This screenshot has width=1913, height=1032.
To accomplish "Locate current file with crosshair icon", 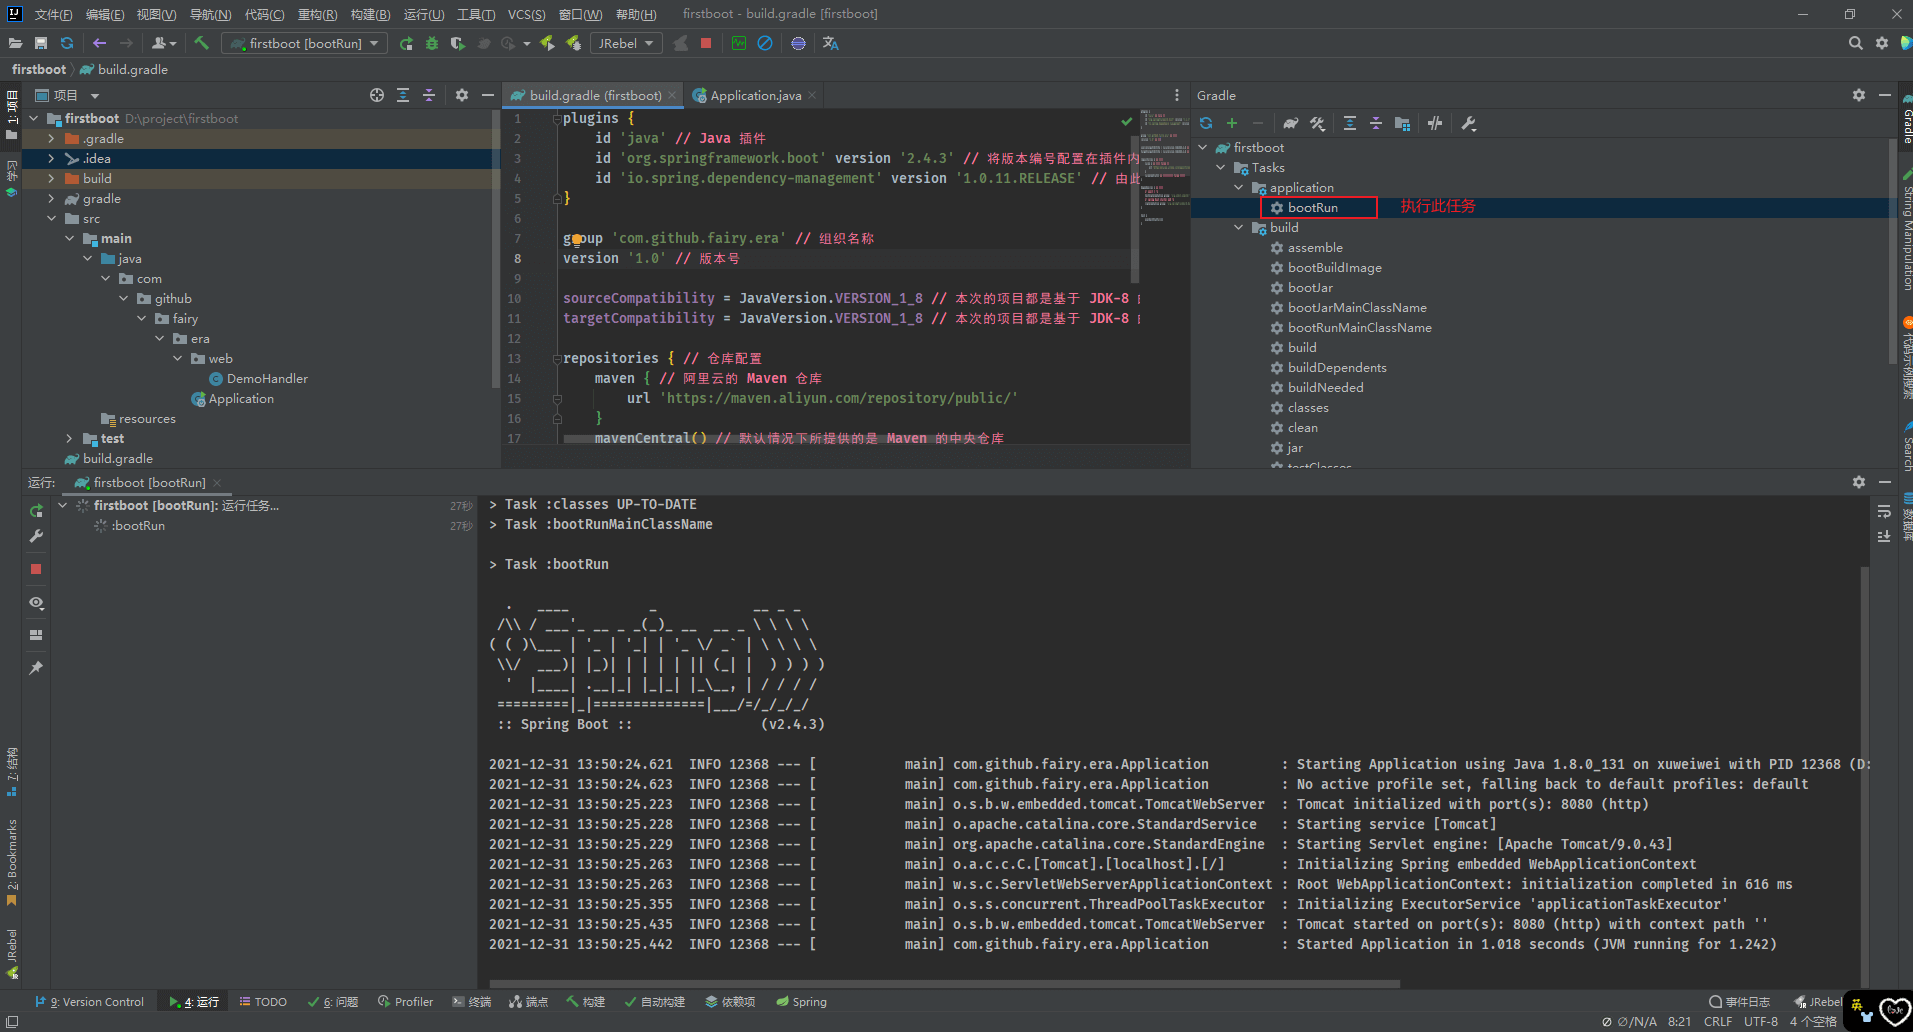I will [377, 95].
